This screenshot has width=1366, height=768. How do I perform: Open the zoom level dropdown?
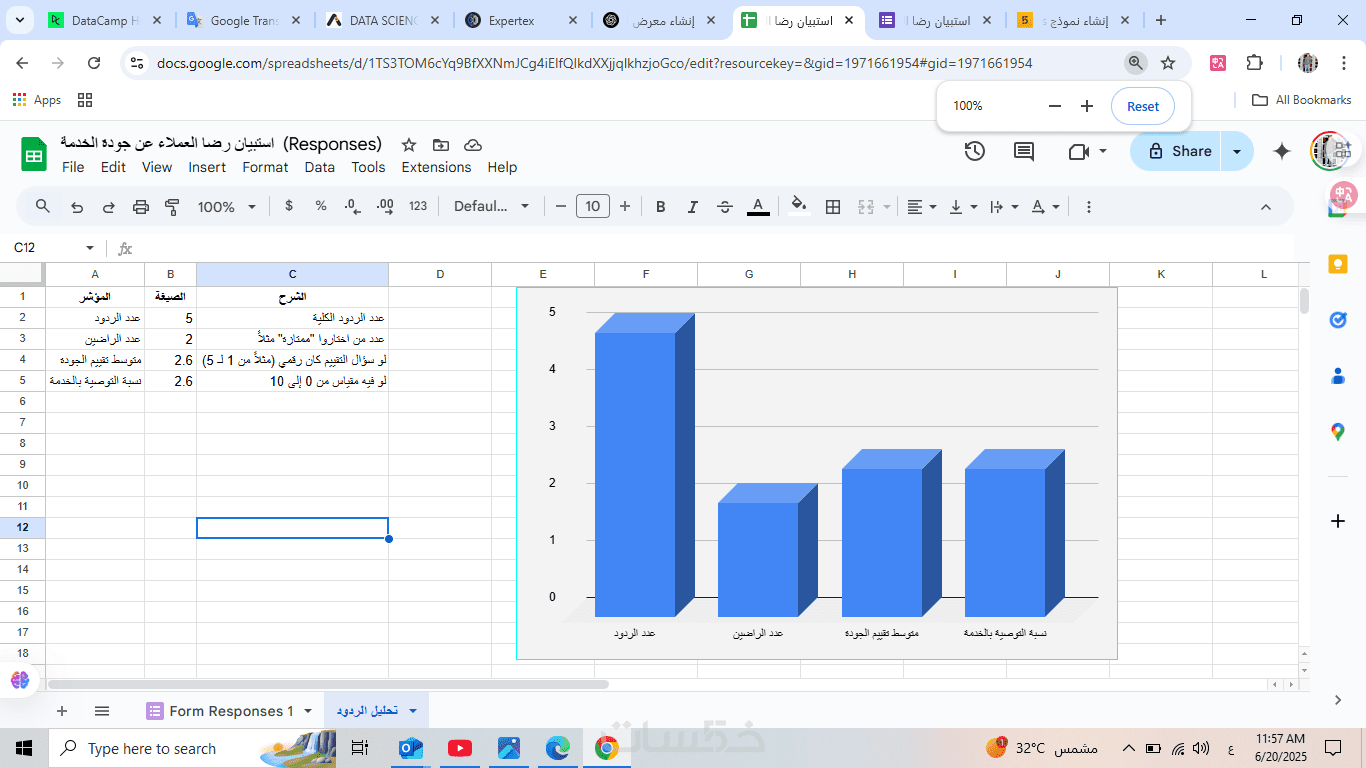pyautogui.click(x=227, y=207)
